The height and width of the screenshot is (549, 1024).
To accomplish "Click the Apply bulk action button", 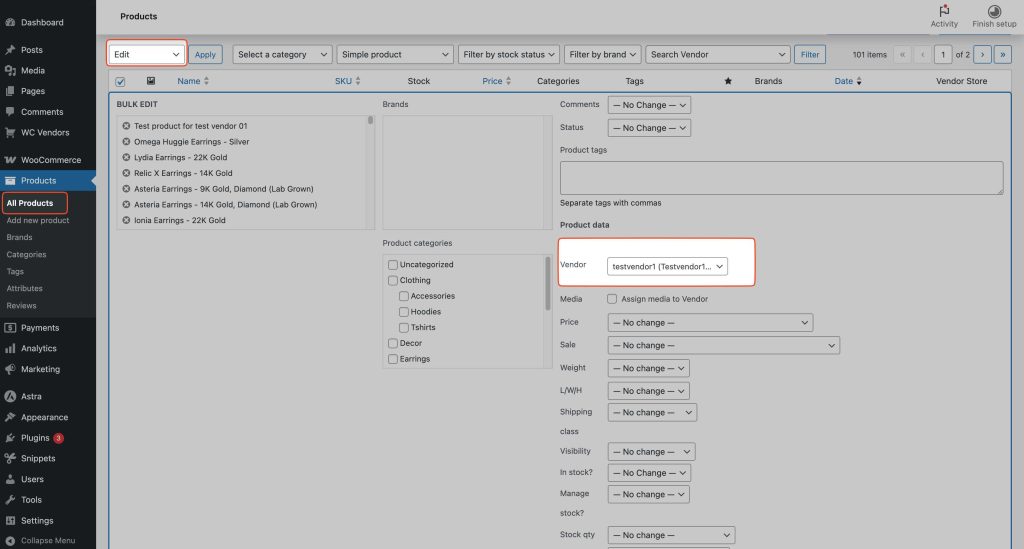I will click(x=205, y=54).
